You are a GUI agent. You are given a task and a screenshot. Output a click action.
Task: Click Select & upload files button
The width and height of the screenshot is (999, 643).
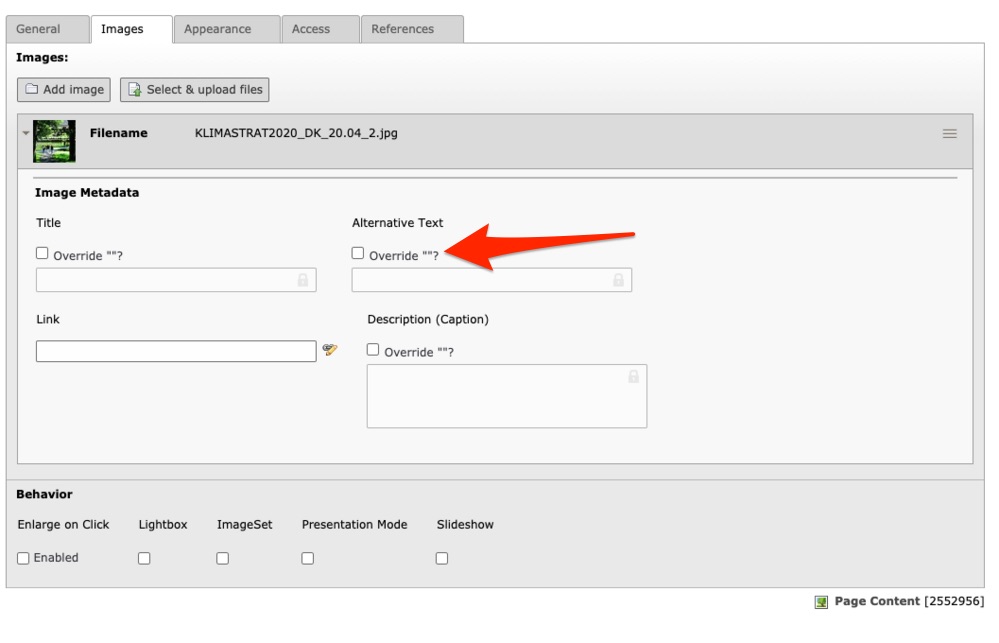pyautogui.click(x=194, y=90)
